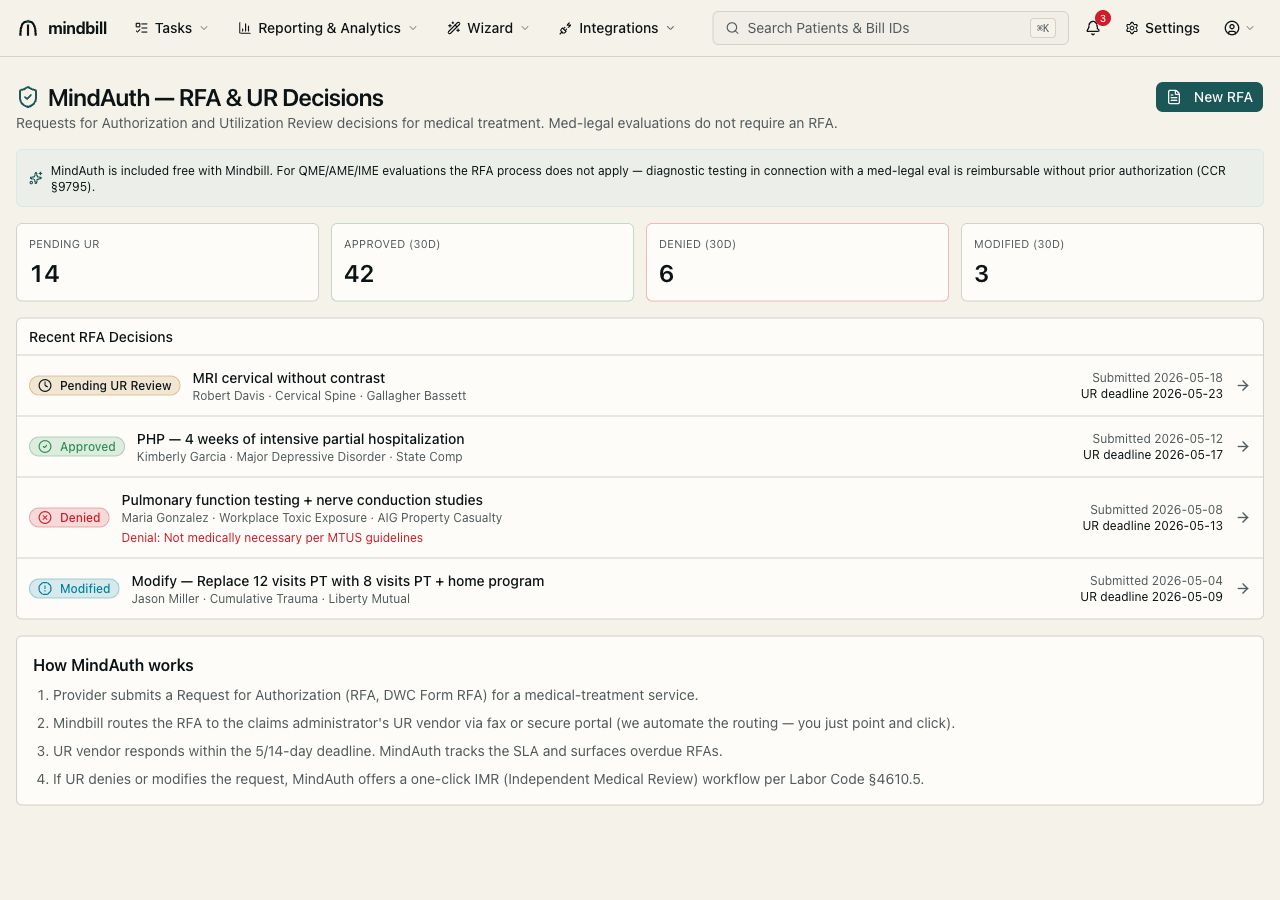Click Kimberly Garcia patient details line

click(x=300, y=457)
